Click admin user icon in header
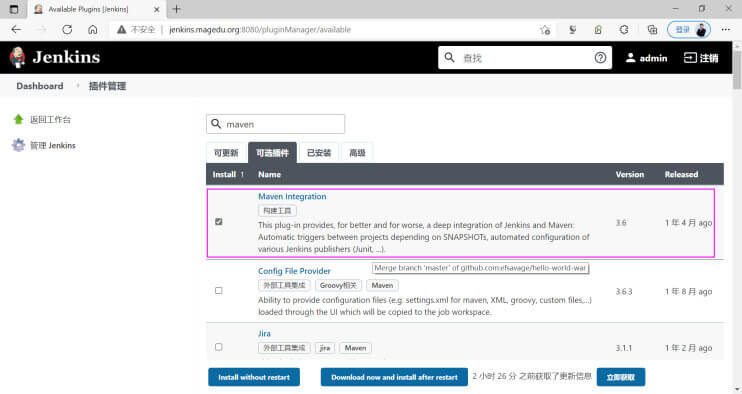Viewport: 742px width, 394px height. pyautogui.click(x=630, y=58)
